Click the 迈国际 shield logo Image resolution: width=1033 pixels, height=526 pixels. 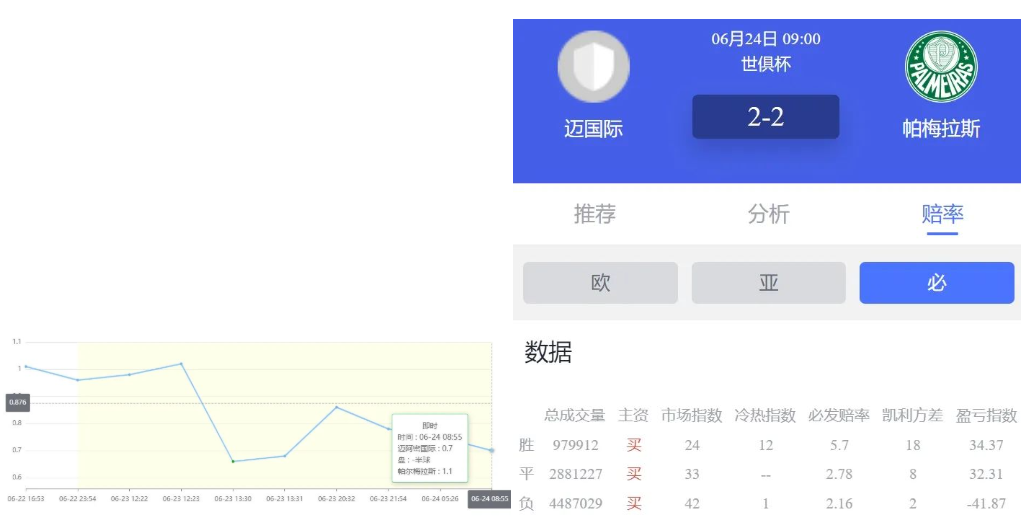[593, 67]
